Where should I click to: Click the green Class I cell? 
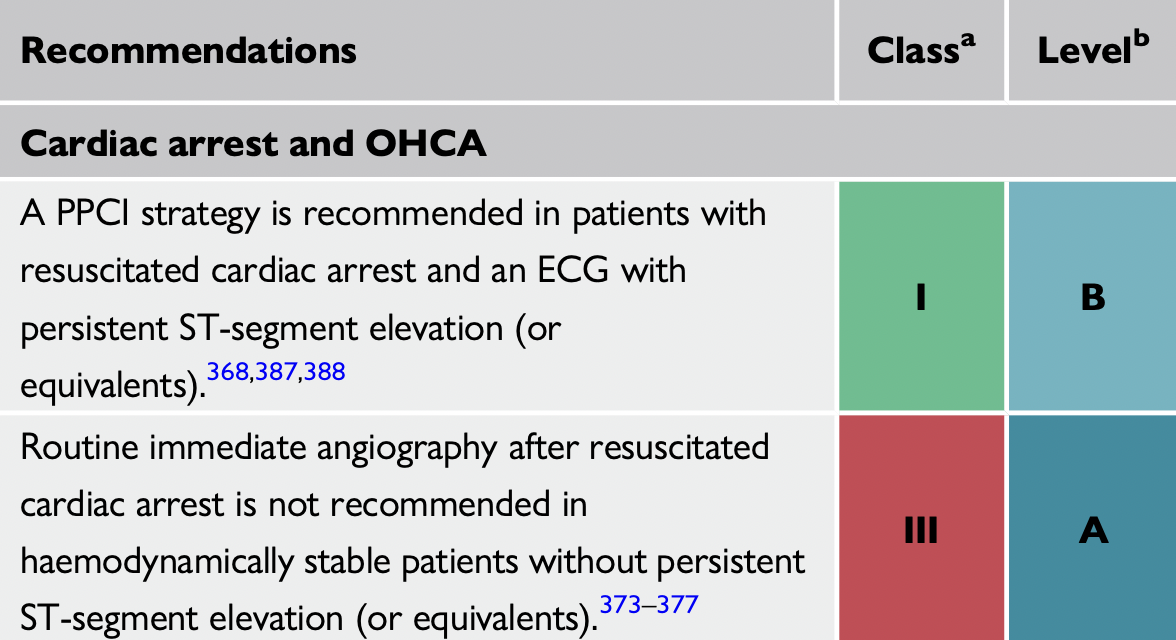920,297
